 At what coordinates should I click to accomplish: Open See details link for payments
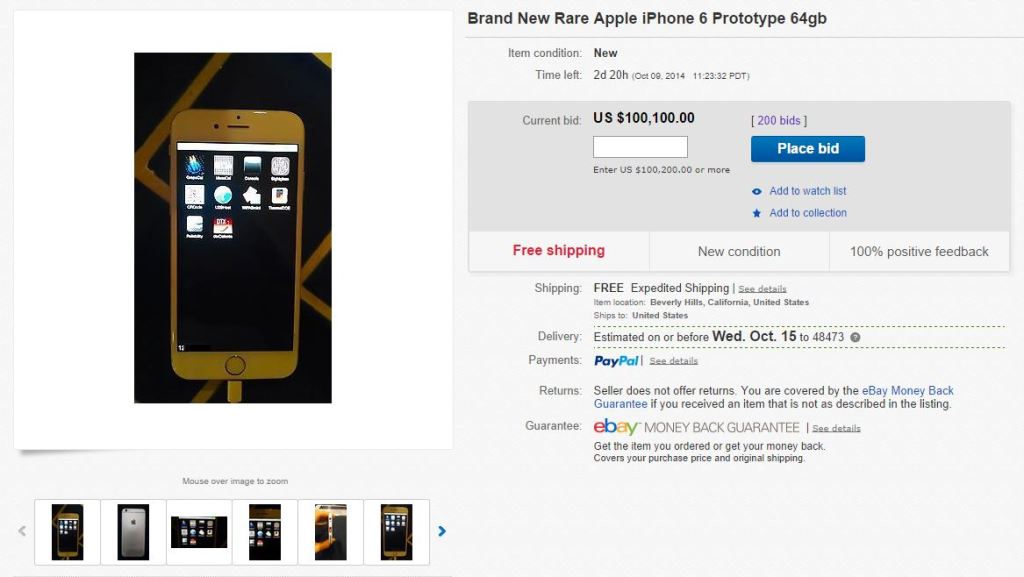(673, 361)
